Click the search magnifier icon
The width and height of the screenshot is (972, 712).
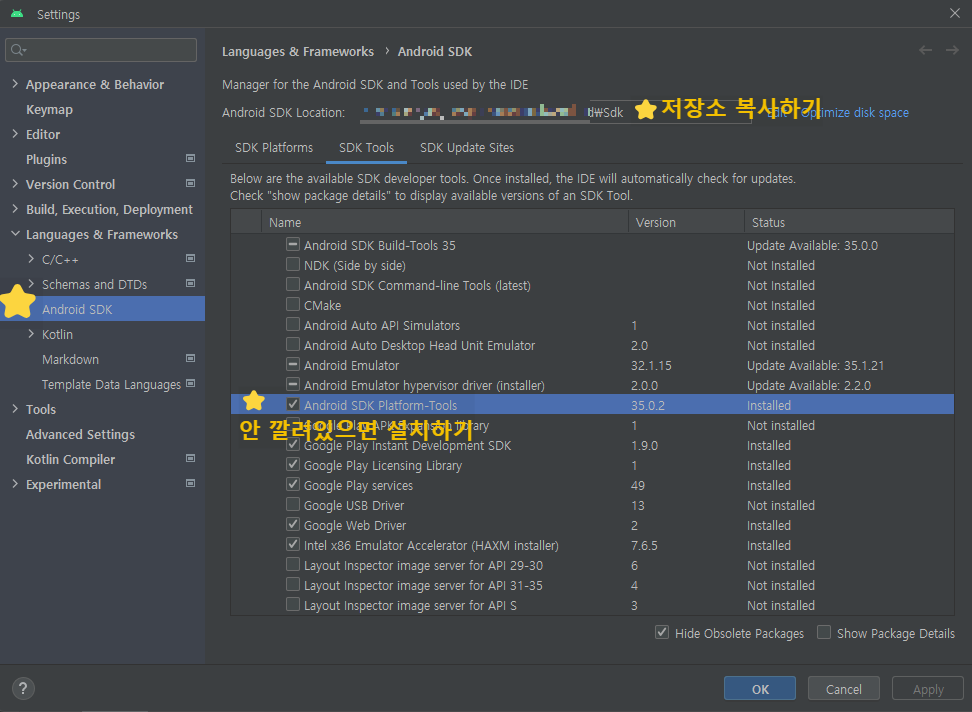click(18, 50)
